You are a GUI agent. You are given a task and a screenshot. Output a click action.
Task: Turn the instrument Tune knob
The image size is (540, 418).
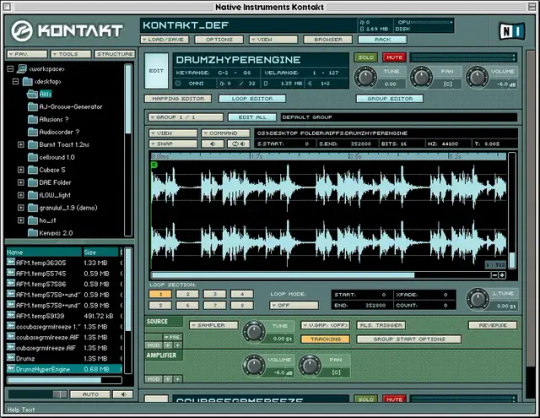(366, 77)
